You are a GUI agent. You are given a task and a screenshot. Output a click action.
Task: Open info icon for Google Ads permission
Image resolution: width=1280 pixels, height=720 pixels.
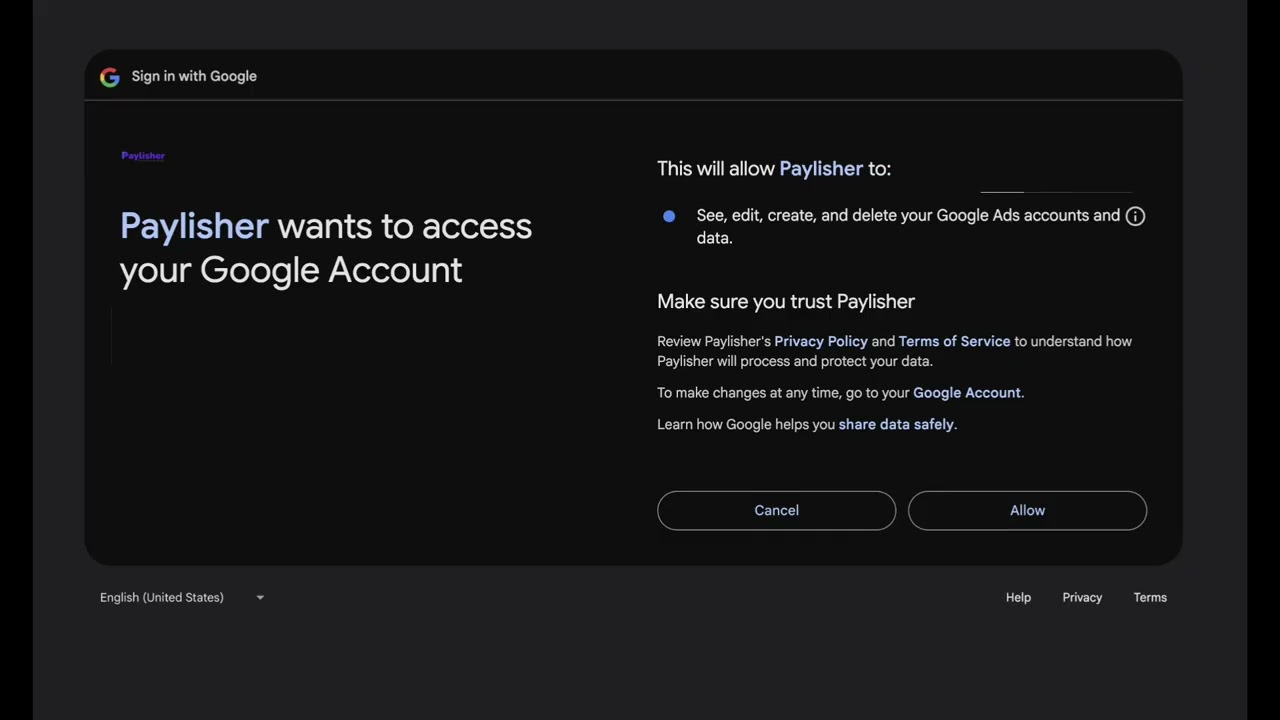[1135, 216]
